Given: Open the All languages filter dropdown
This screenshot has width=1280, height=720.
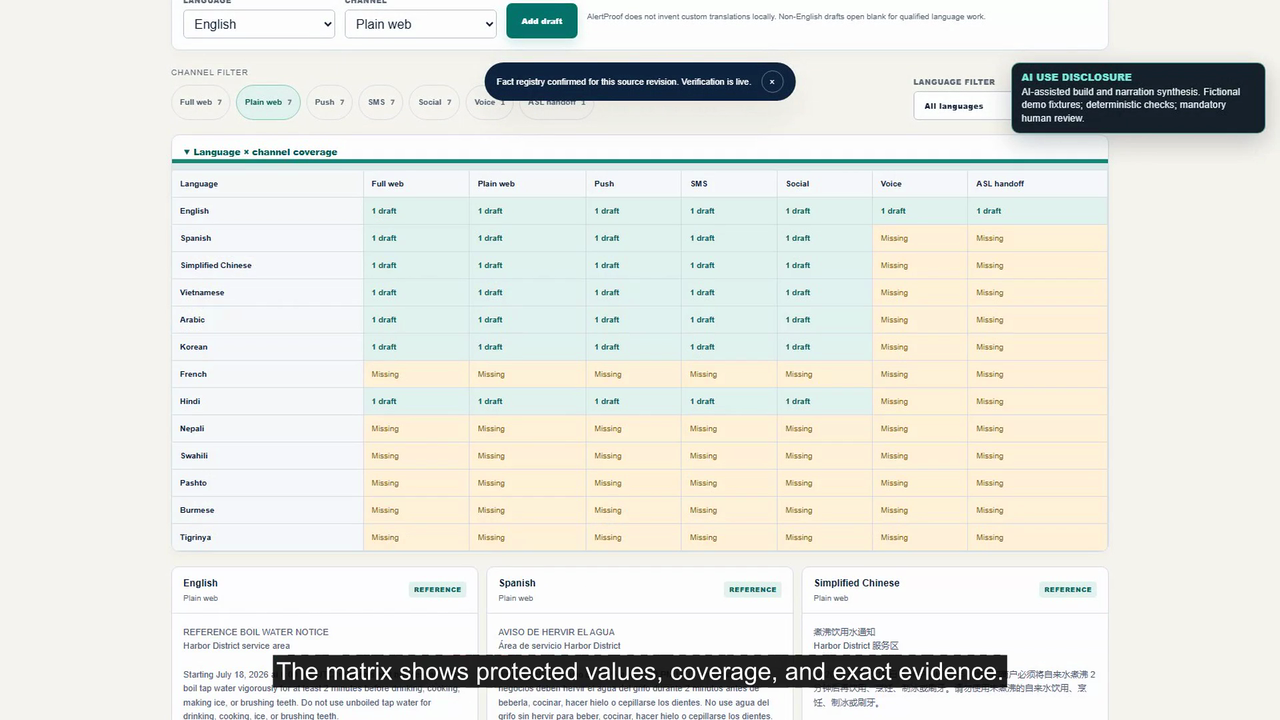Looking at the screenshot, I should pos(963,106).
